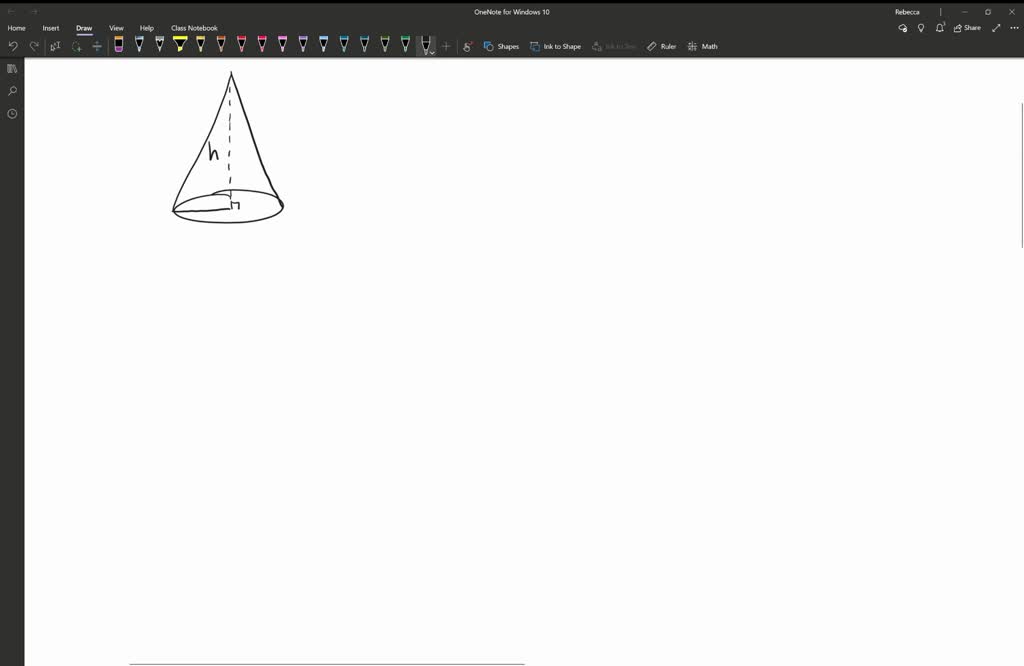Select the selected black pen
This screenshot has width=1024, height=666.
coord(424,44)
